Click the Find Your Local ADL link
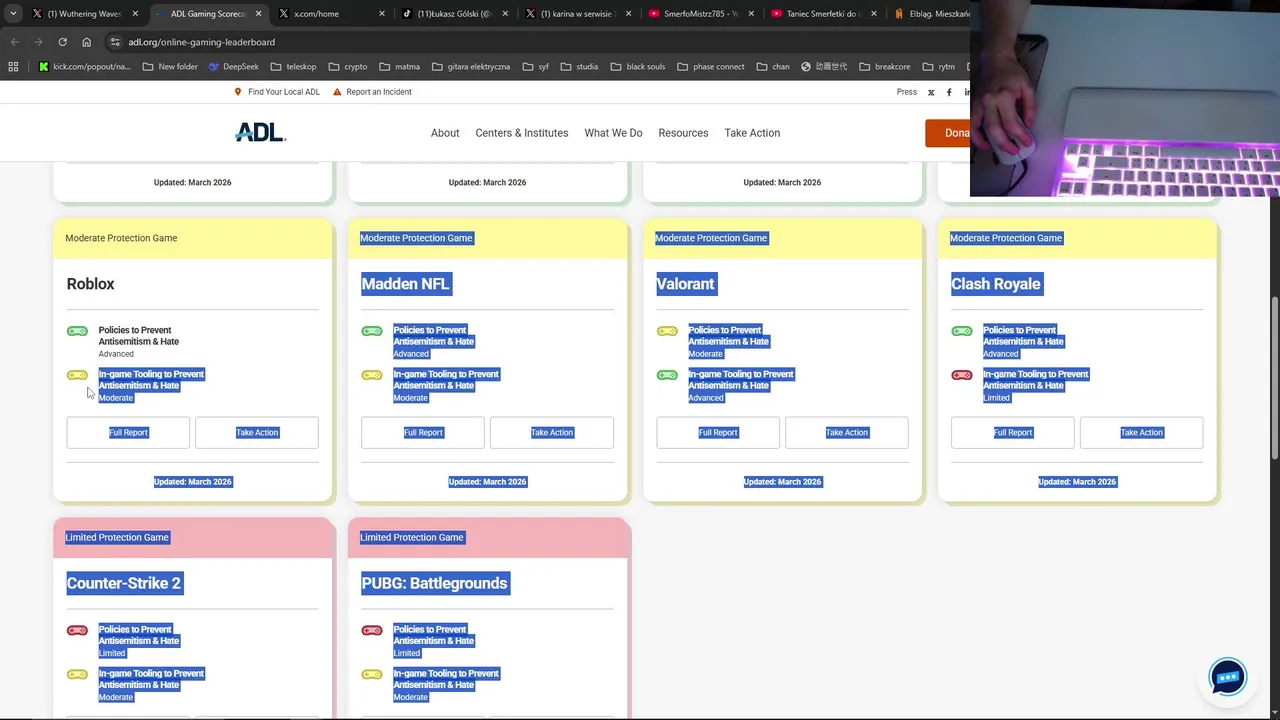 click(284, 92)
